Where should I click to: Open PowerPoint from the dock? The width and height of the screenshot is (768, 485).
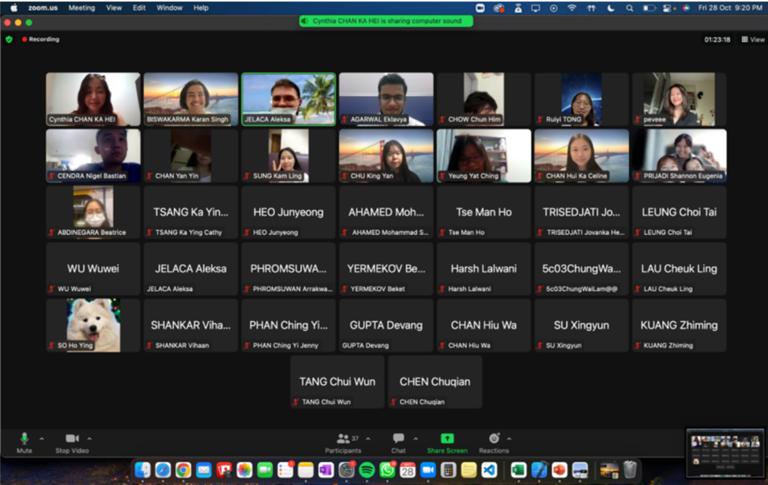pos(559,470)
